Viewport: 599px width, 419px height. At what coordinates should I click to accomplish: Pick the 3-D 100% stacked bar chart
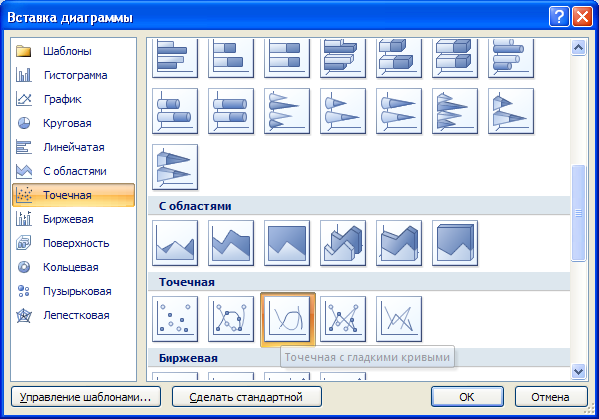tap(455, 58)
